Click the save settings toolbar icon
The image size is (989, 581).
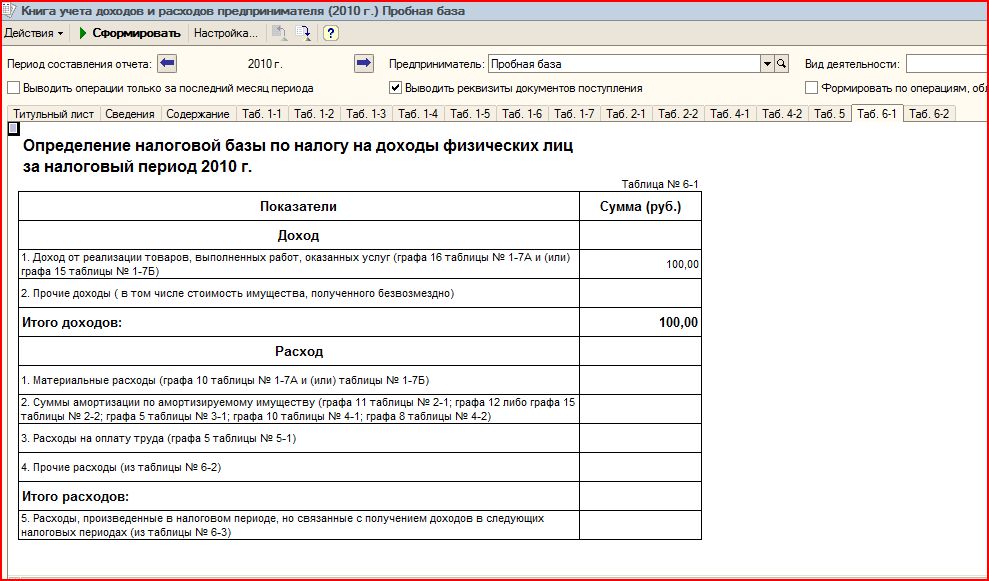pyautogui.click(x=279, y=33)
